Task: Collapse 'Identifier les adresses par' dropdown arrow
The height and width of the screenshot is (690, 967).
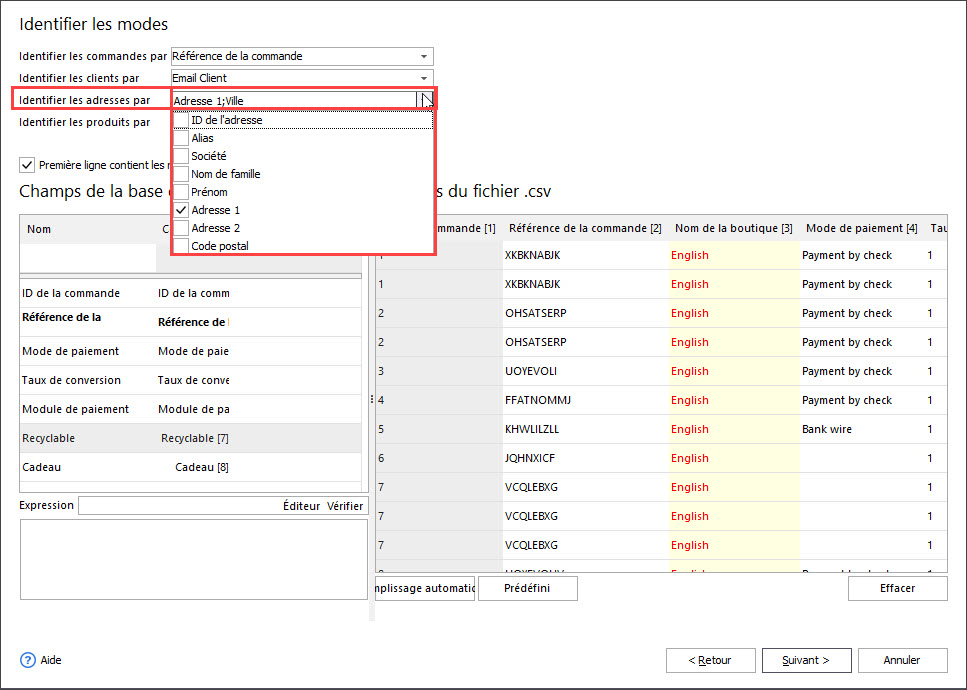Action: (426, 100)
